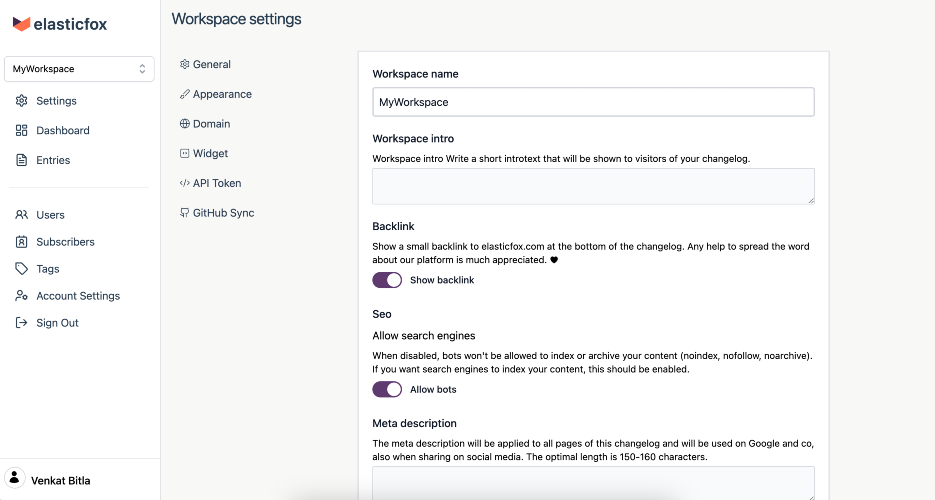This screenshot has height=500, width=935.
Task: Click the heart icon after 'much appreciated'
Action: coord(554,260)
